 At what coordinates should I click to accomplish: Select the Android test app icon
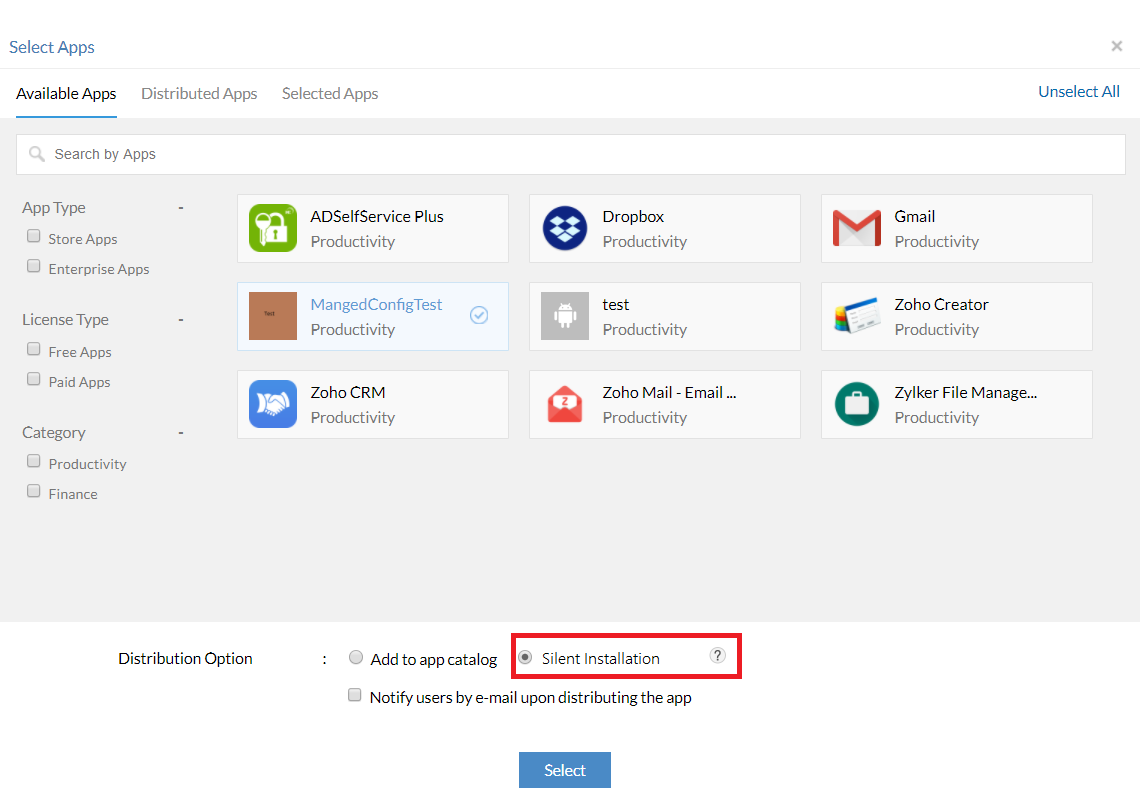564,316
